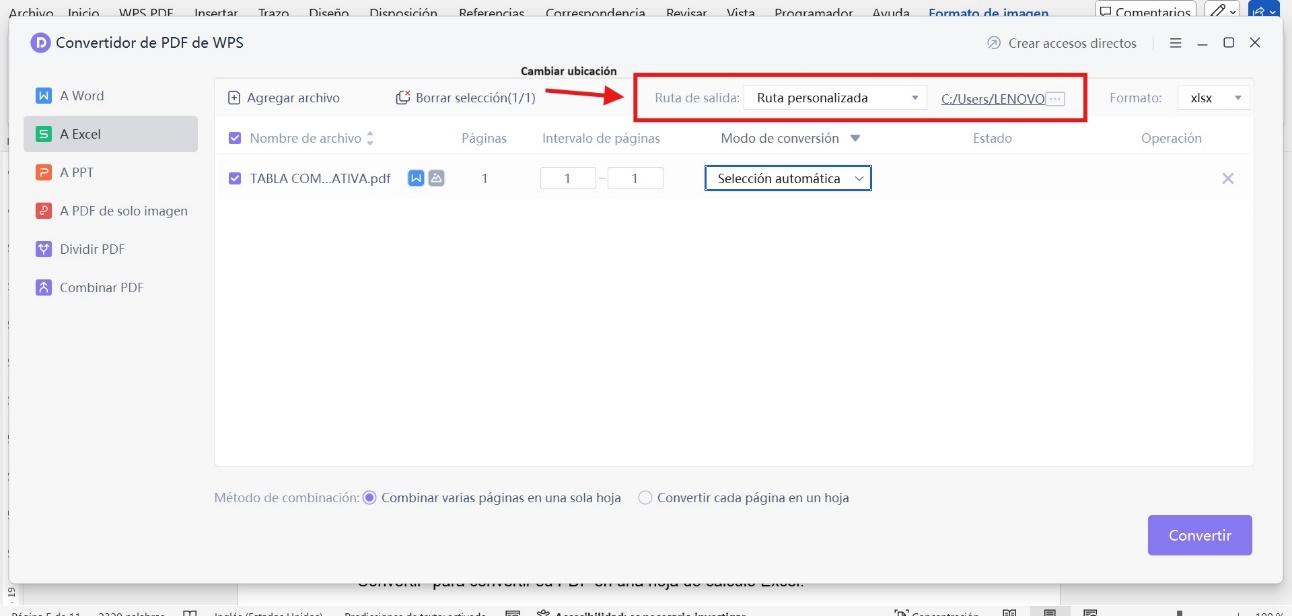Uncheck the TABLA COM...ATIVA.pdf file checkbox
The width and height of the screenshot is (1292, 616).
click(235, 178)
